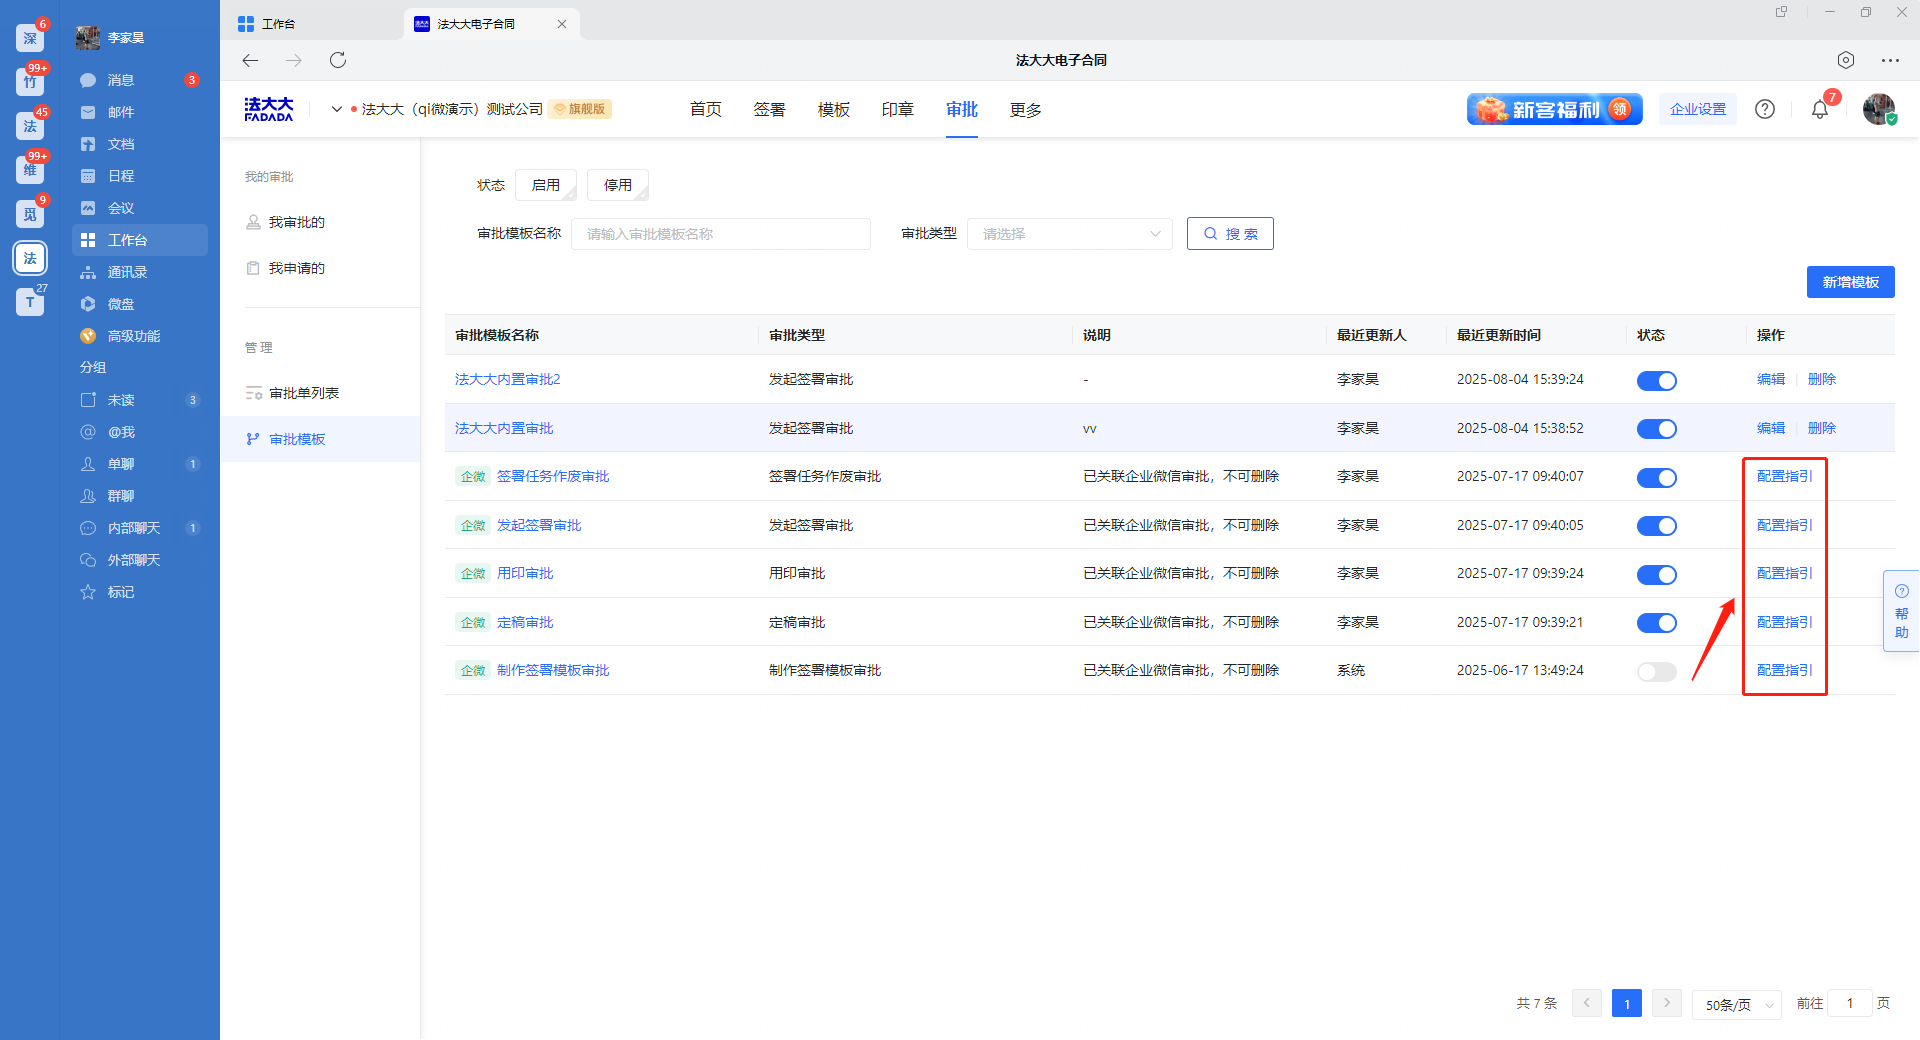The height and width of the screenshot is (1040, 1920).
Task: Switch to 签署 tab
Action: pos(770,109)
